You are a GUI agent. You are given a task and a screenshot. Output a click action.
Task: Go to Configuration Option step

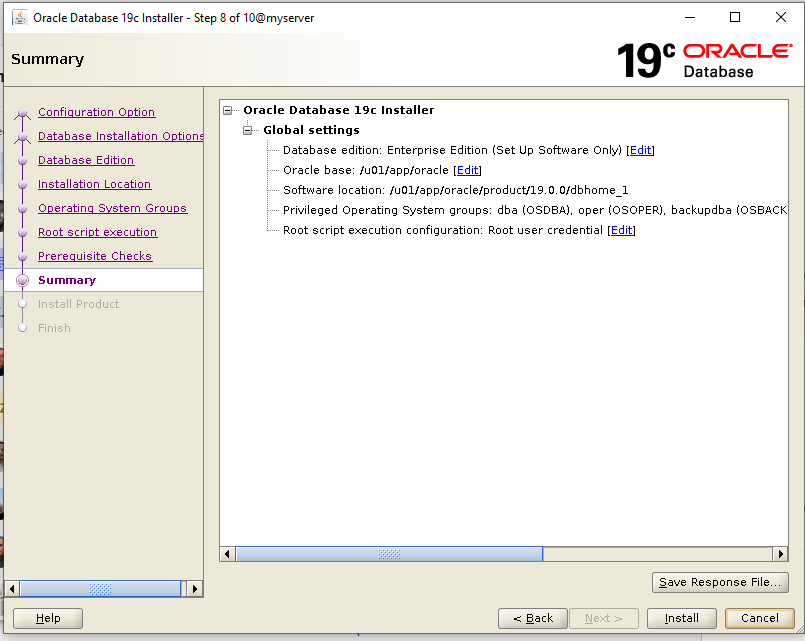(97, 112)
